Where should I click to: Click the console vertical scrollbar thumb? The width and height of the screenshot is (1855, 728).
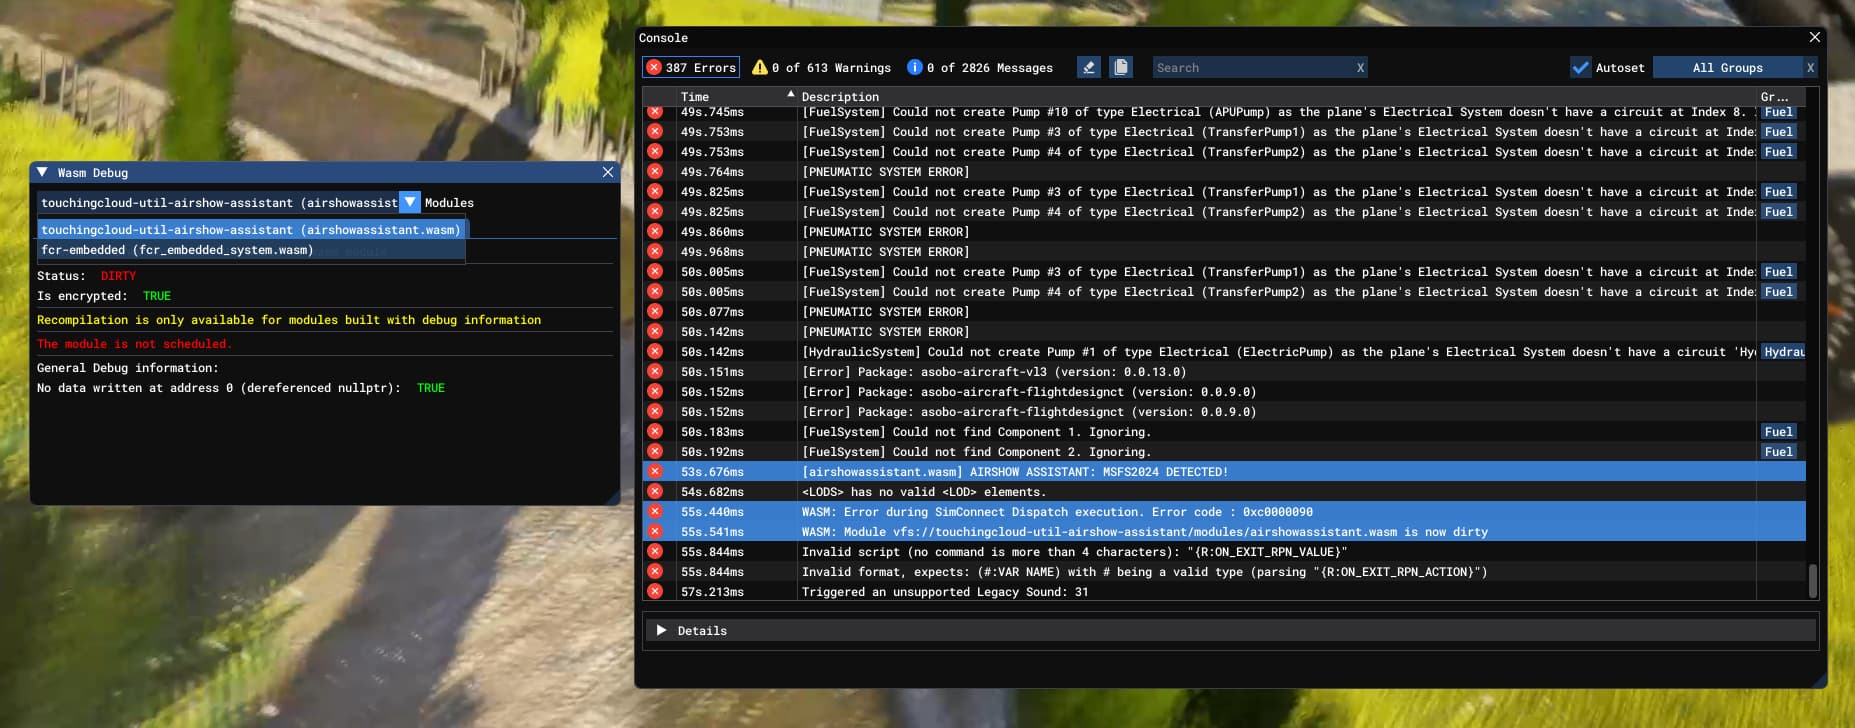click(1812, 580)
